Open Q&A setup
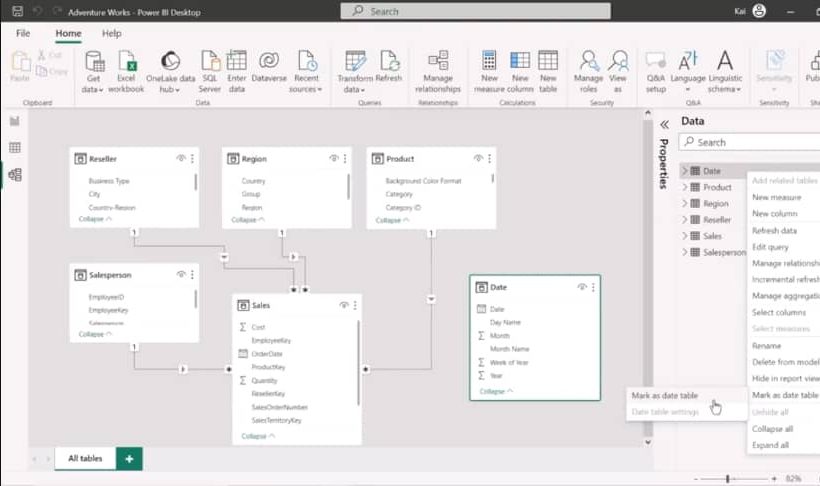The width and height of the screenshot is (820, 486). point(656,72)
